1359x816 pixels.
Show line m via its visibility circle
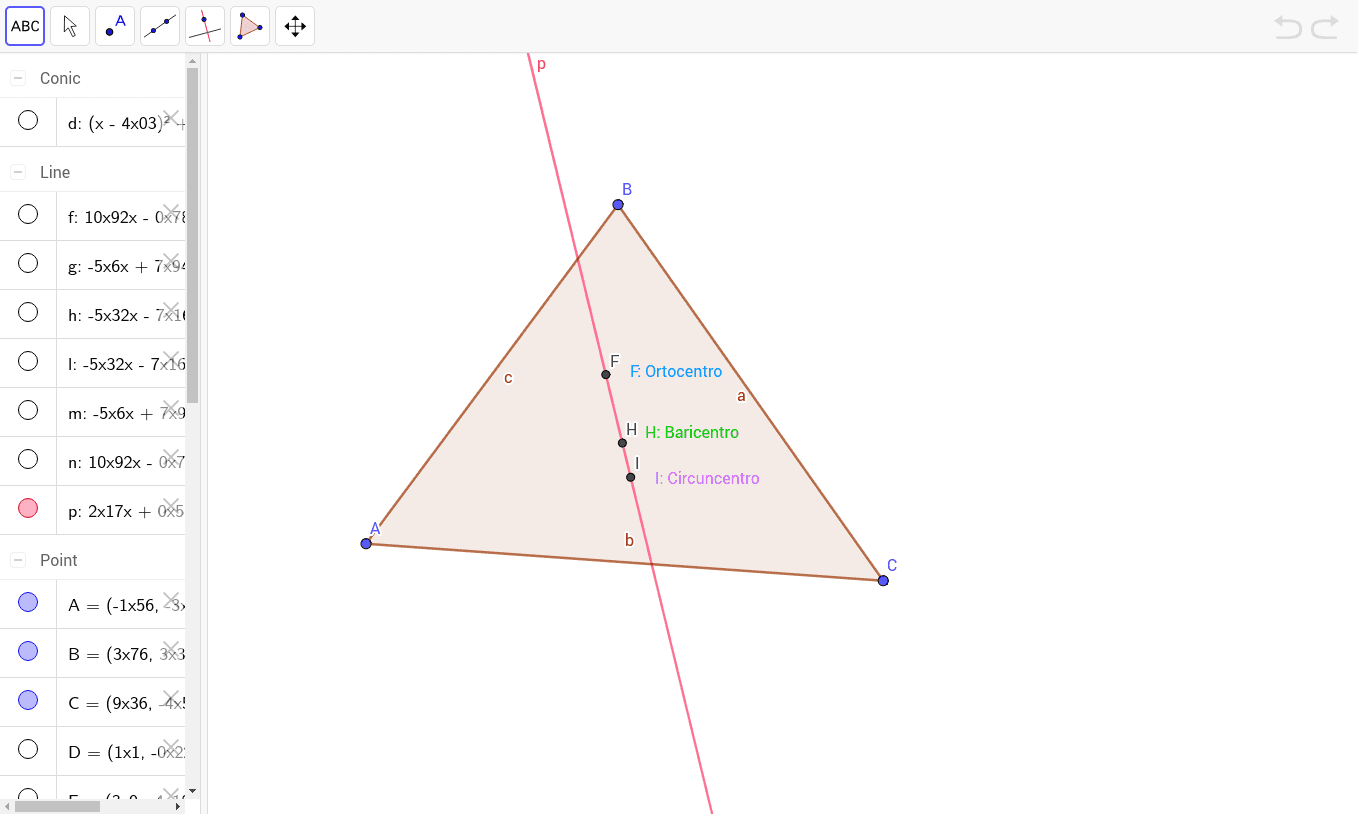point(28,410)
